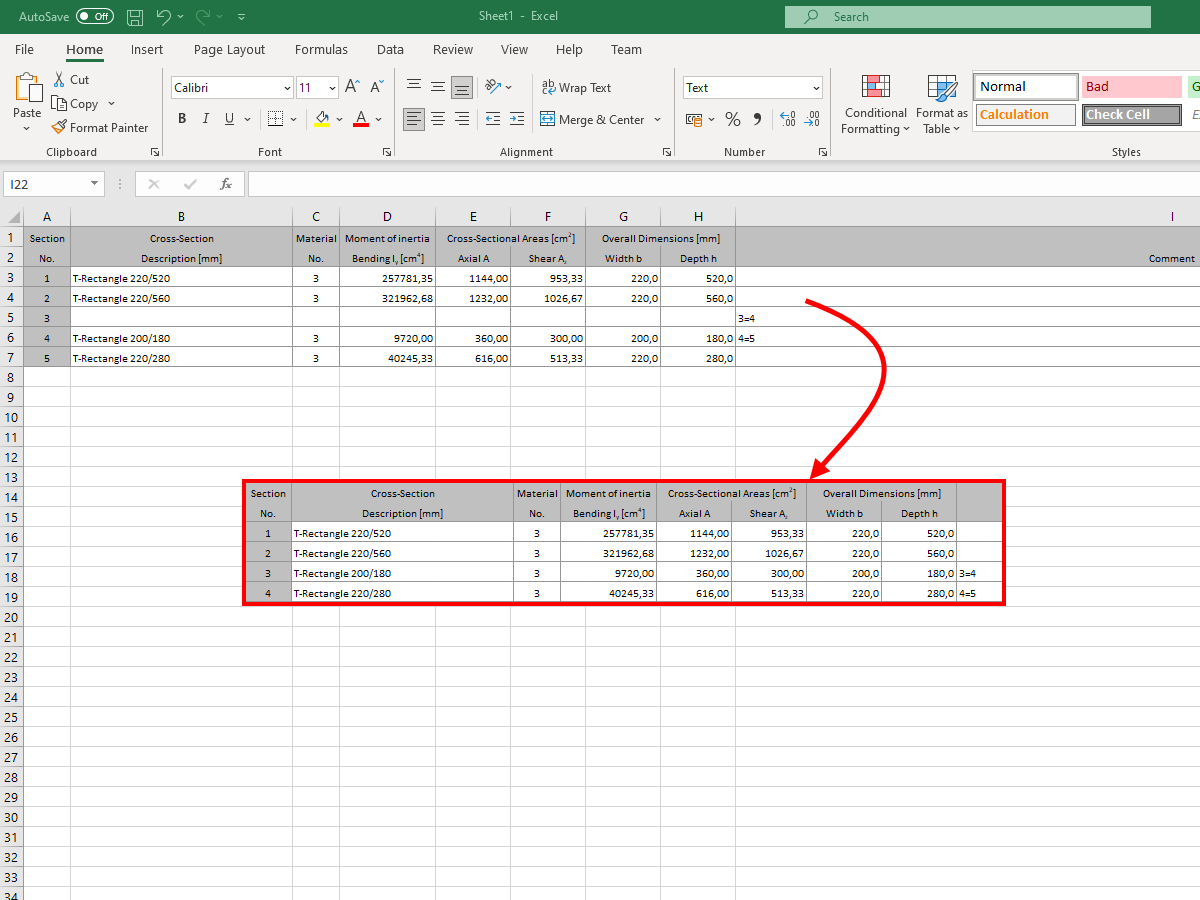Viewport: 1200px width, 900px height.
Task: Open the Data tab
Action: coord(390,49)
